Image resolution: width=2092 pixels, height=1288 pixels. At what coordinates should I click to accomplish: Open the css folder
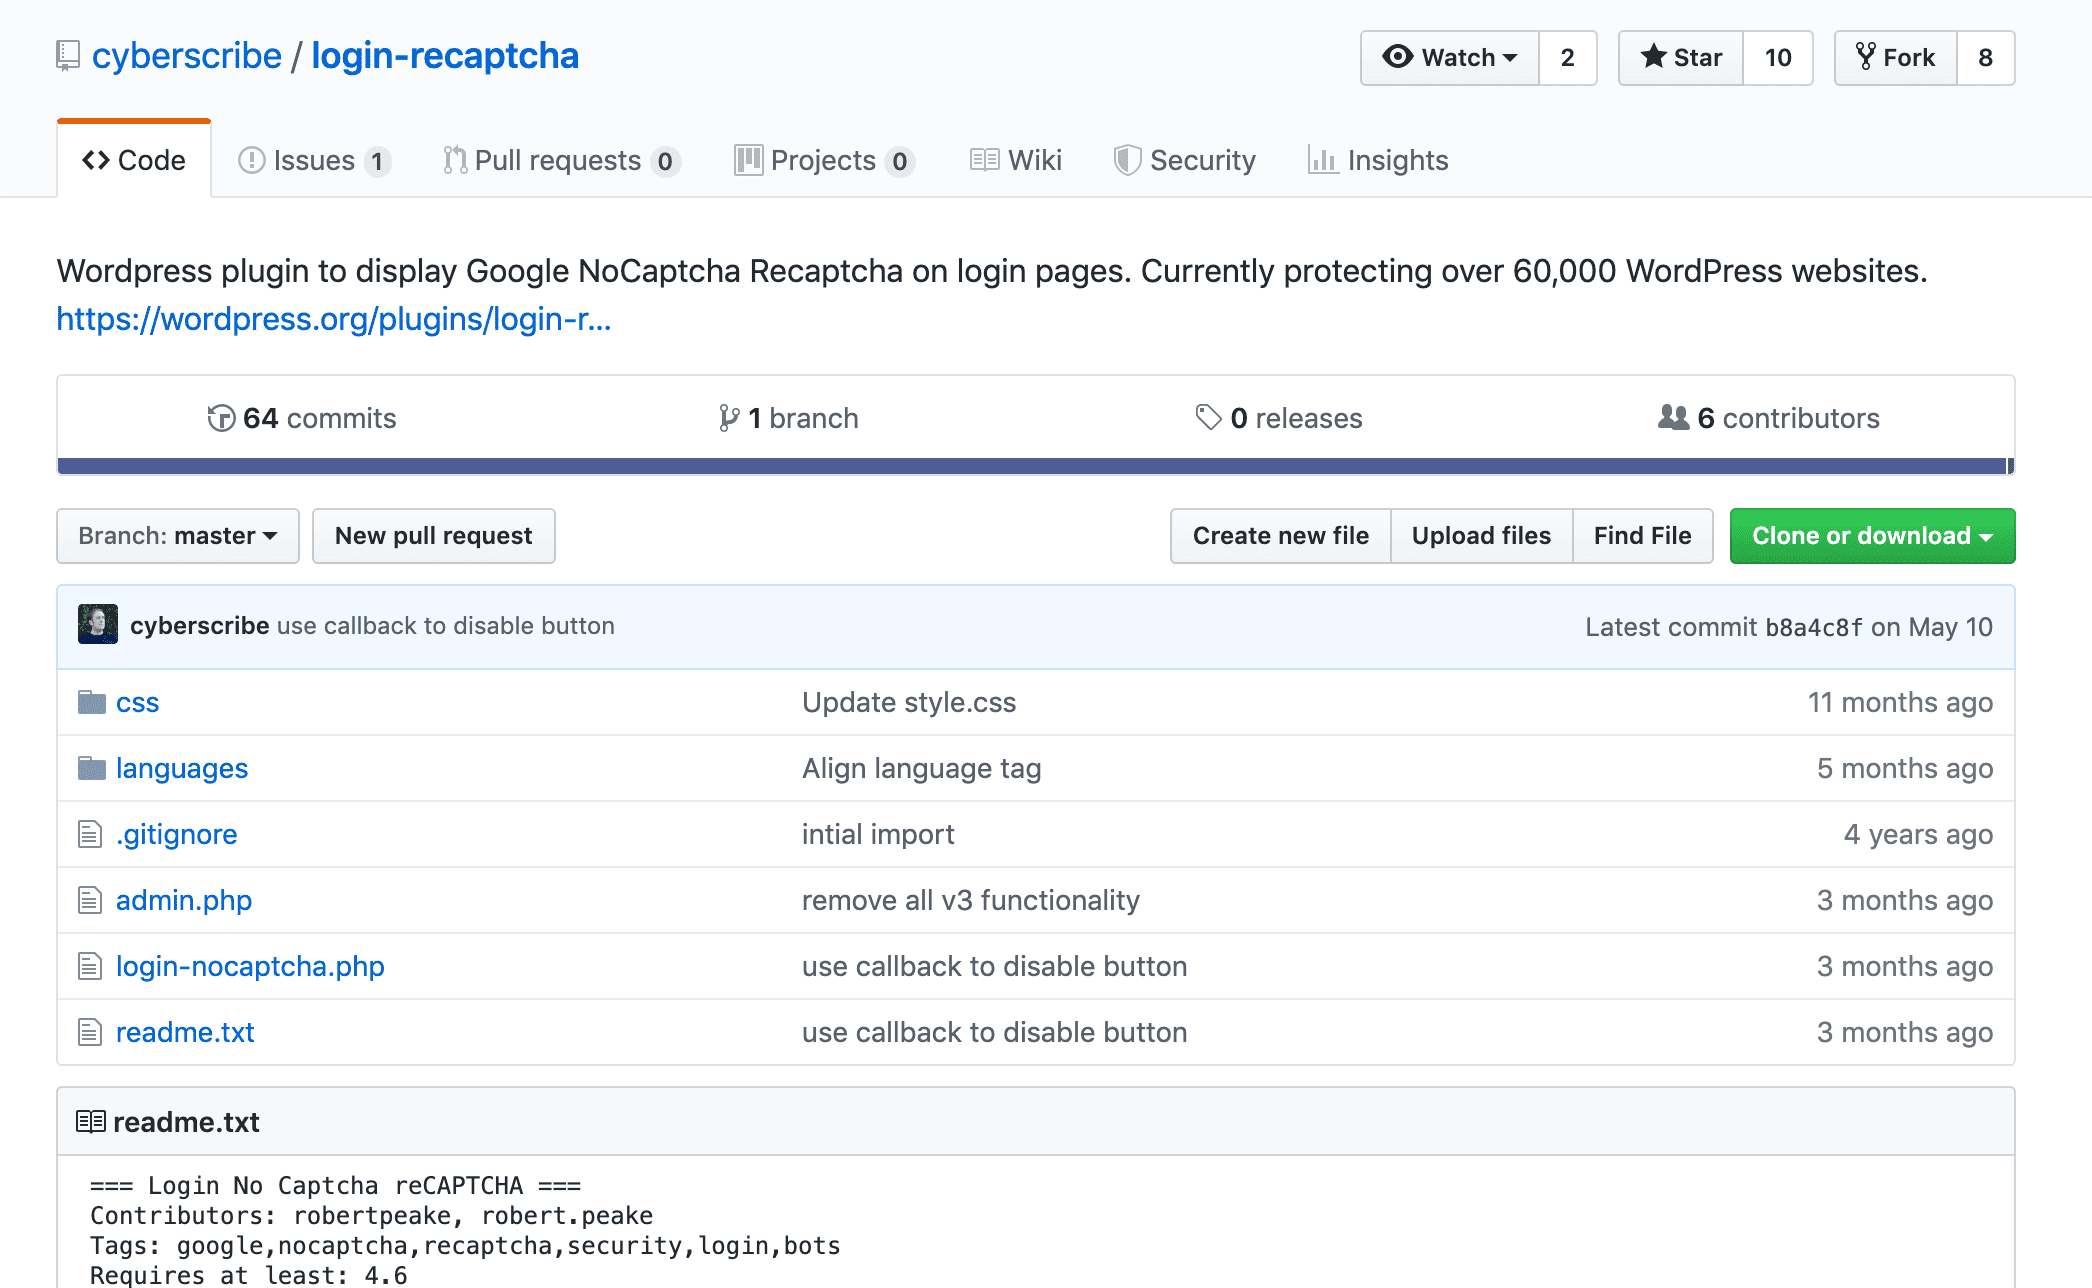coord(138,702)
